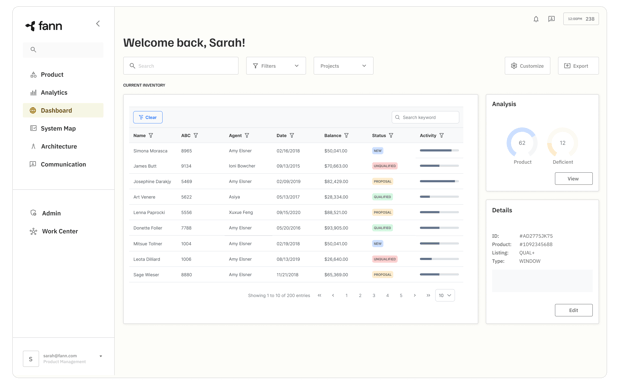Click Simona Morasca's activity progress bar
This screenshot has width=620, height=385.
tap(439, 151)
